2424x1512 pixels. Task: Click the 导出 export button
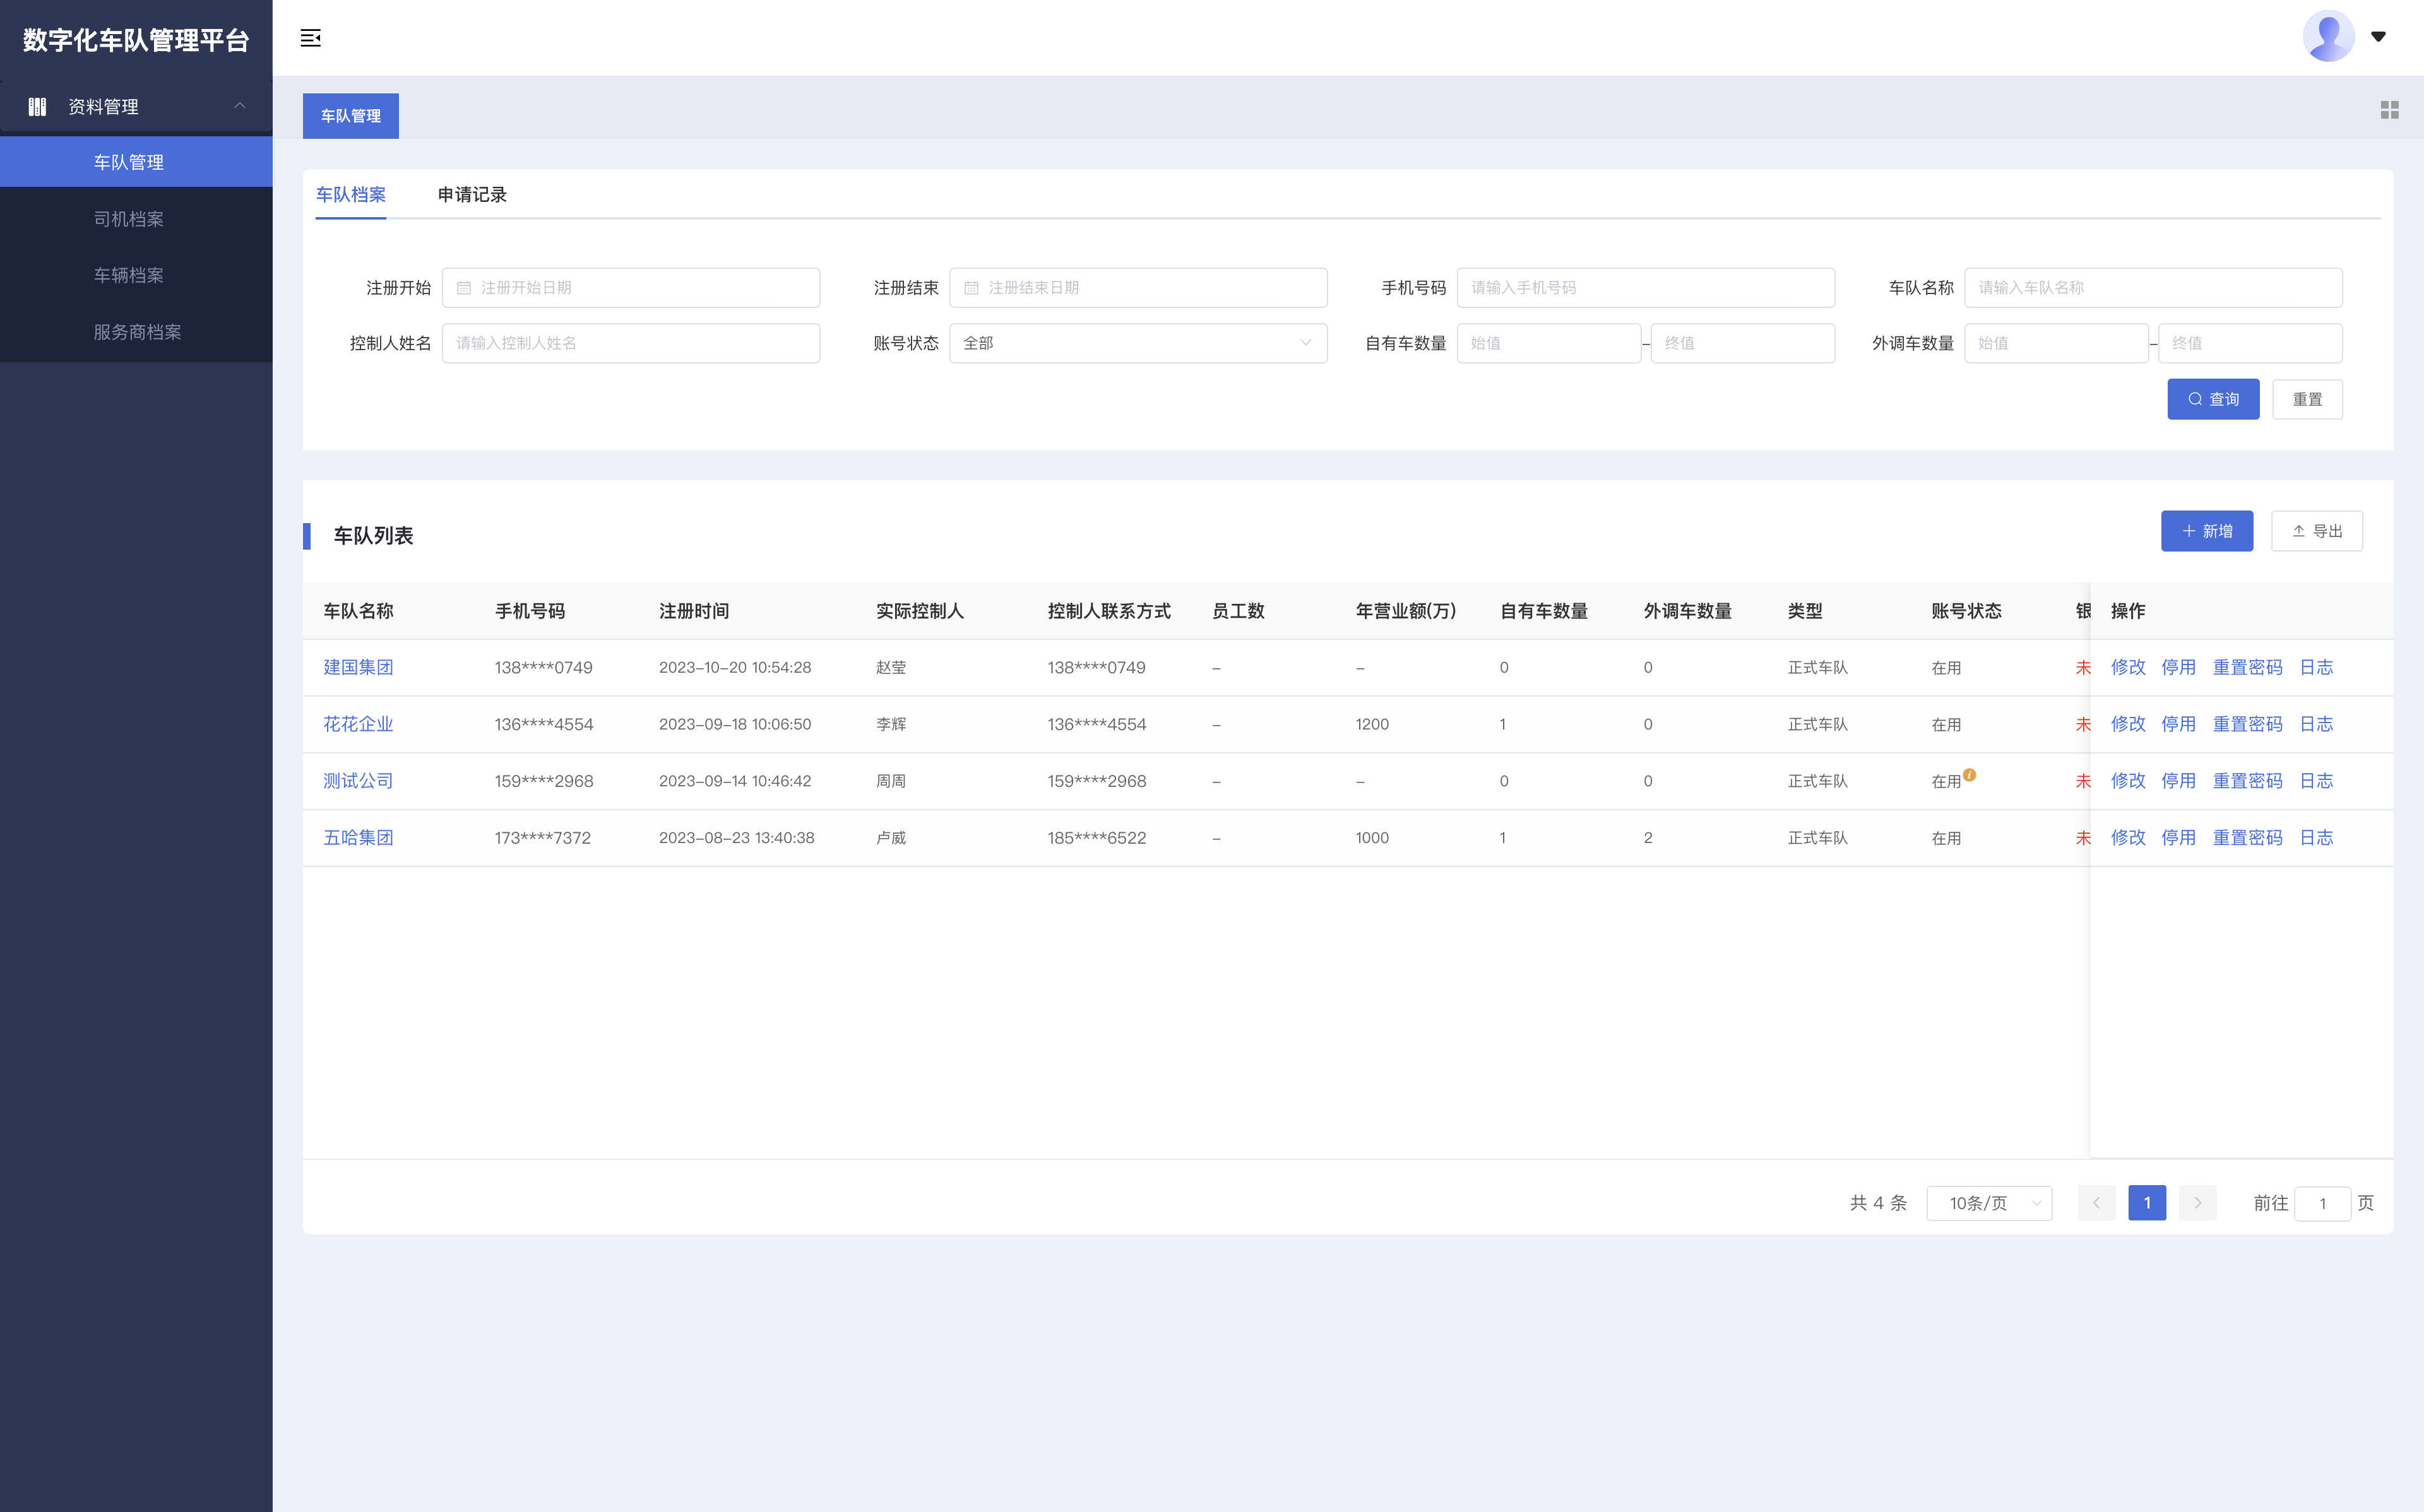[x=2317, y=531]
